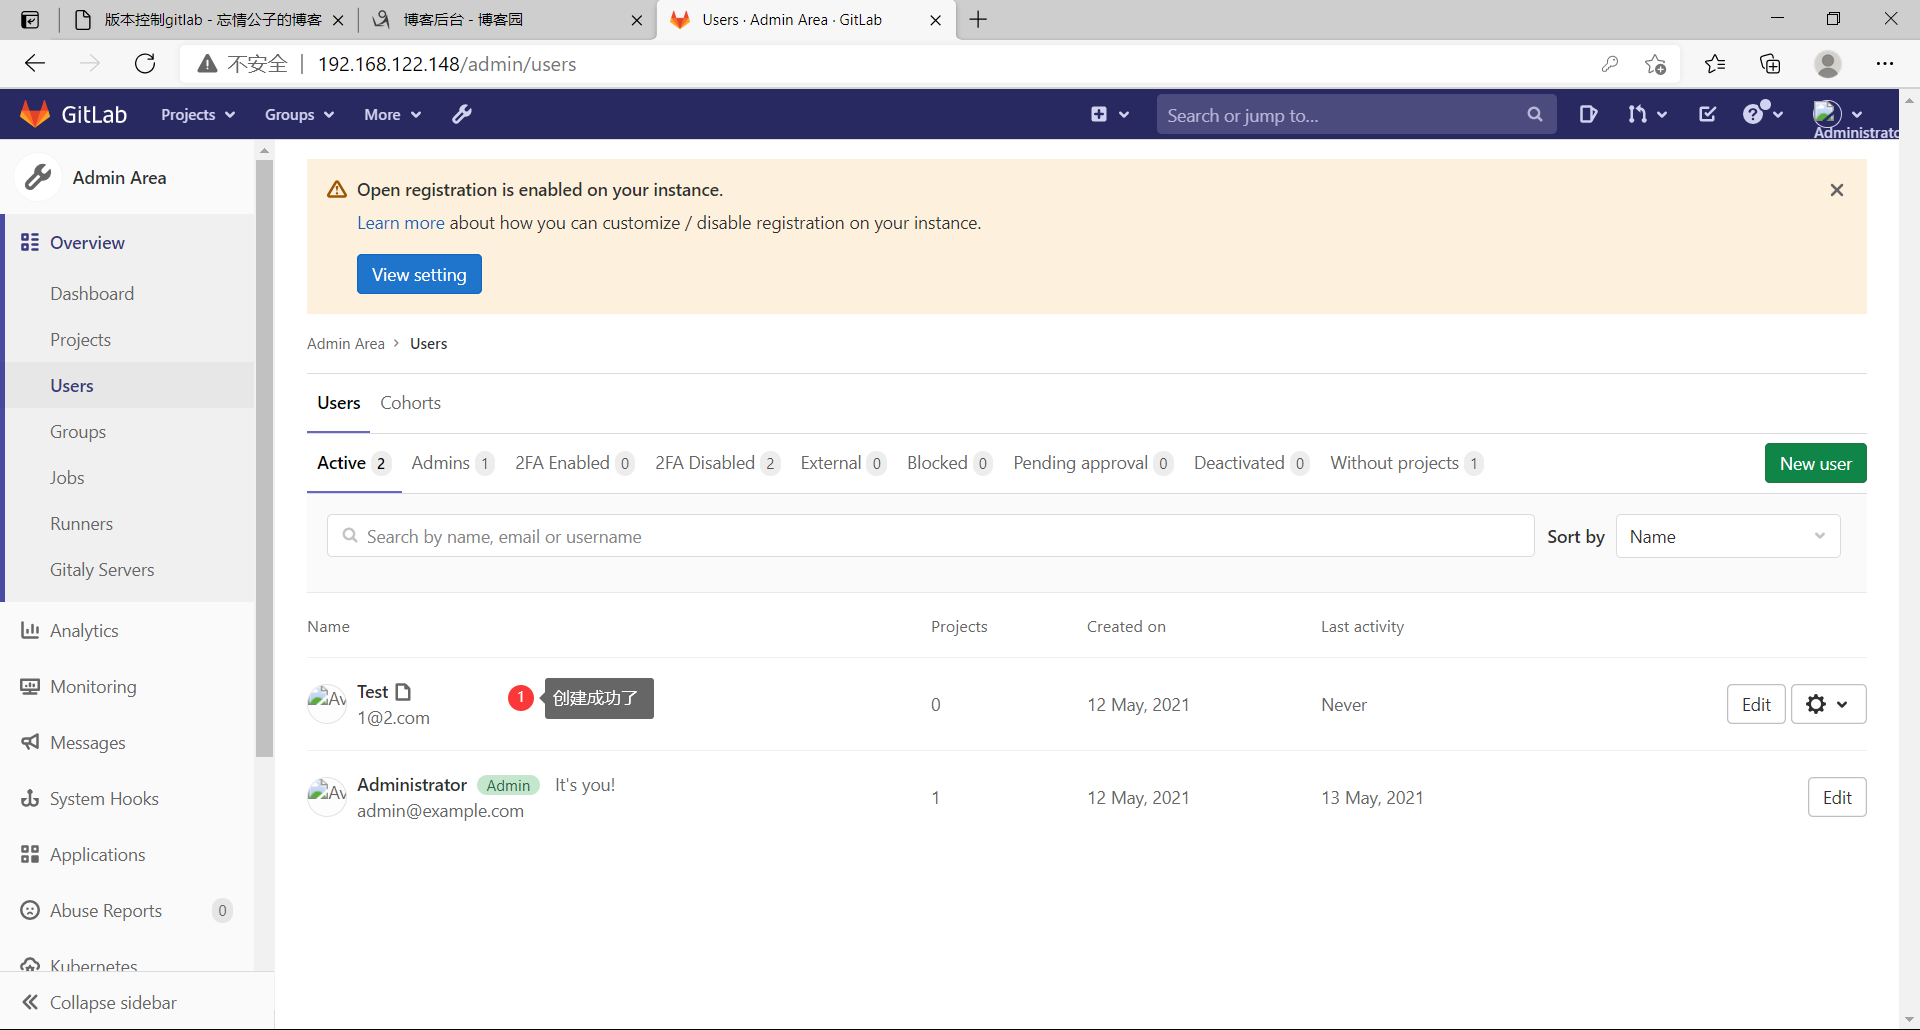
Task: Select the Users tab
Action: coord(338,403)
